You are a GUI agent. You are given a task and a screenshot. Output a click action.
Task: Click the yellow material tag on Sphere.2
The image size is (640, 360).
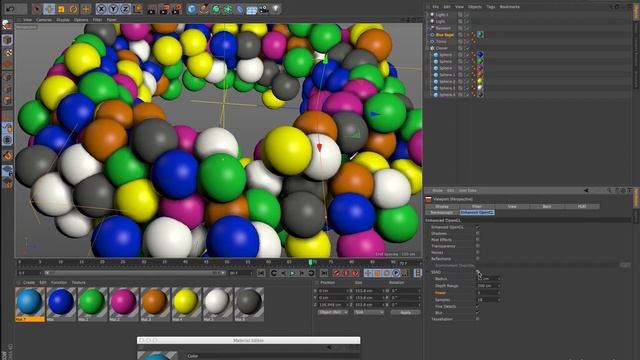(x=480, y=81)
